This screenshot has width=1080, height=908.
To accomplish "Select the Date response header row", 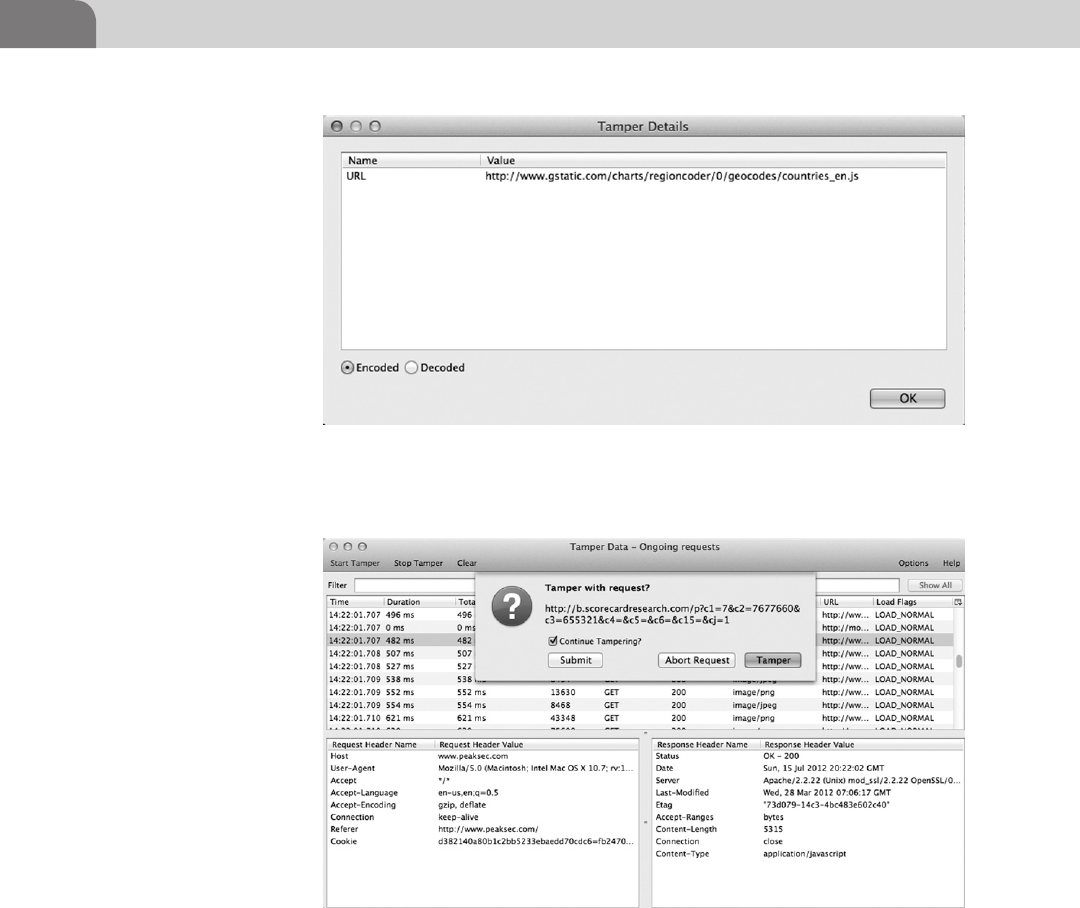I will [807, 768].
